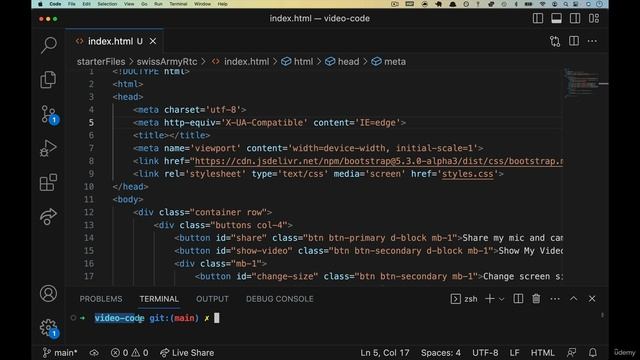The width and height of the screenshot is (640, 360).
Task: Click Ln 5, Col 17 in status bar
Action: 384,353
